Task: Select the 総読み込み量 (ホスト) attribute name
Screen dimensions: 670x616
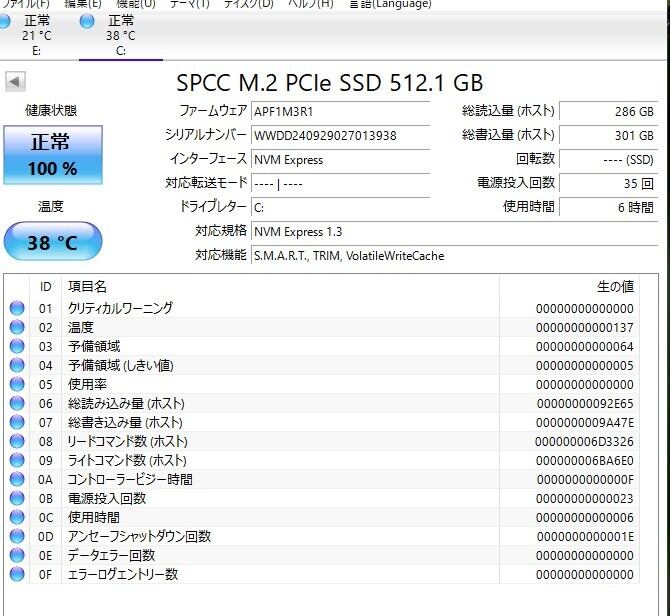Action: pyautogui.click(x=126, y=403)
